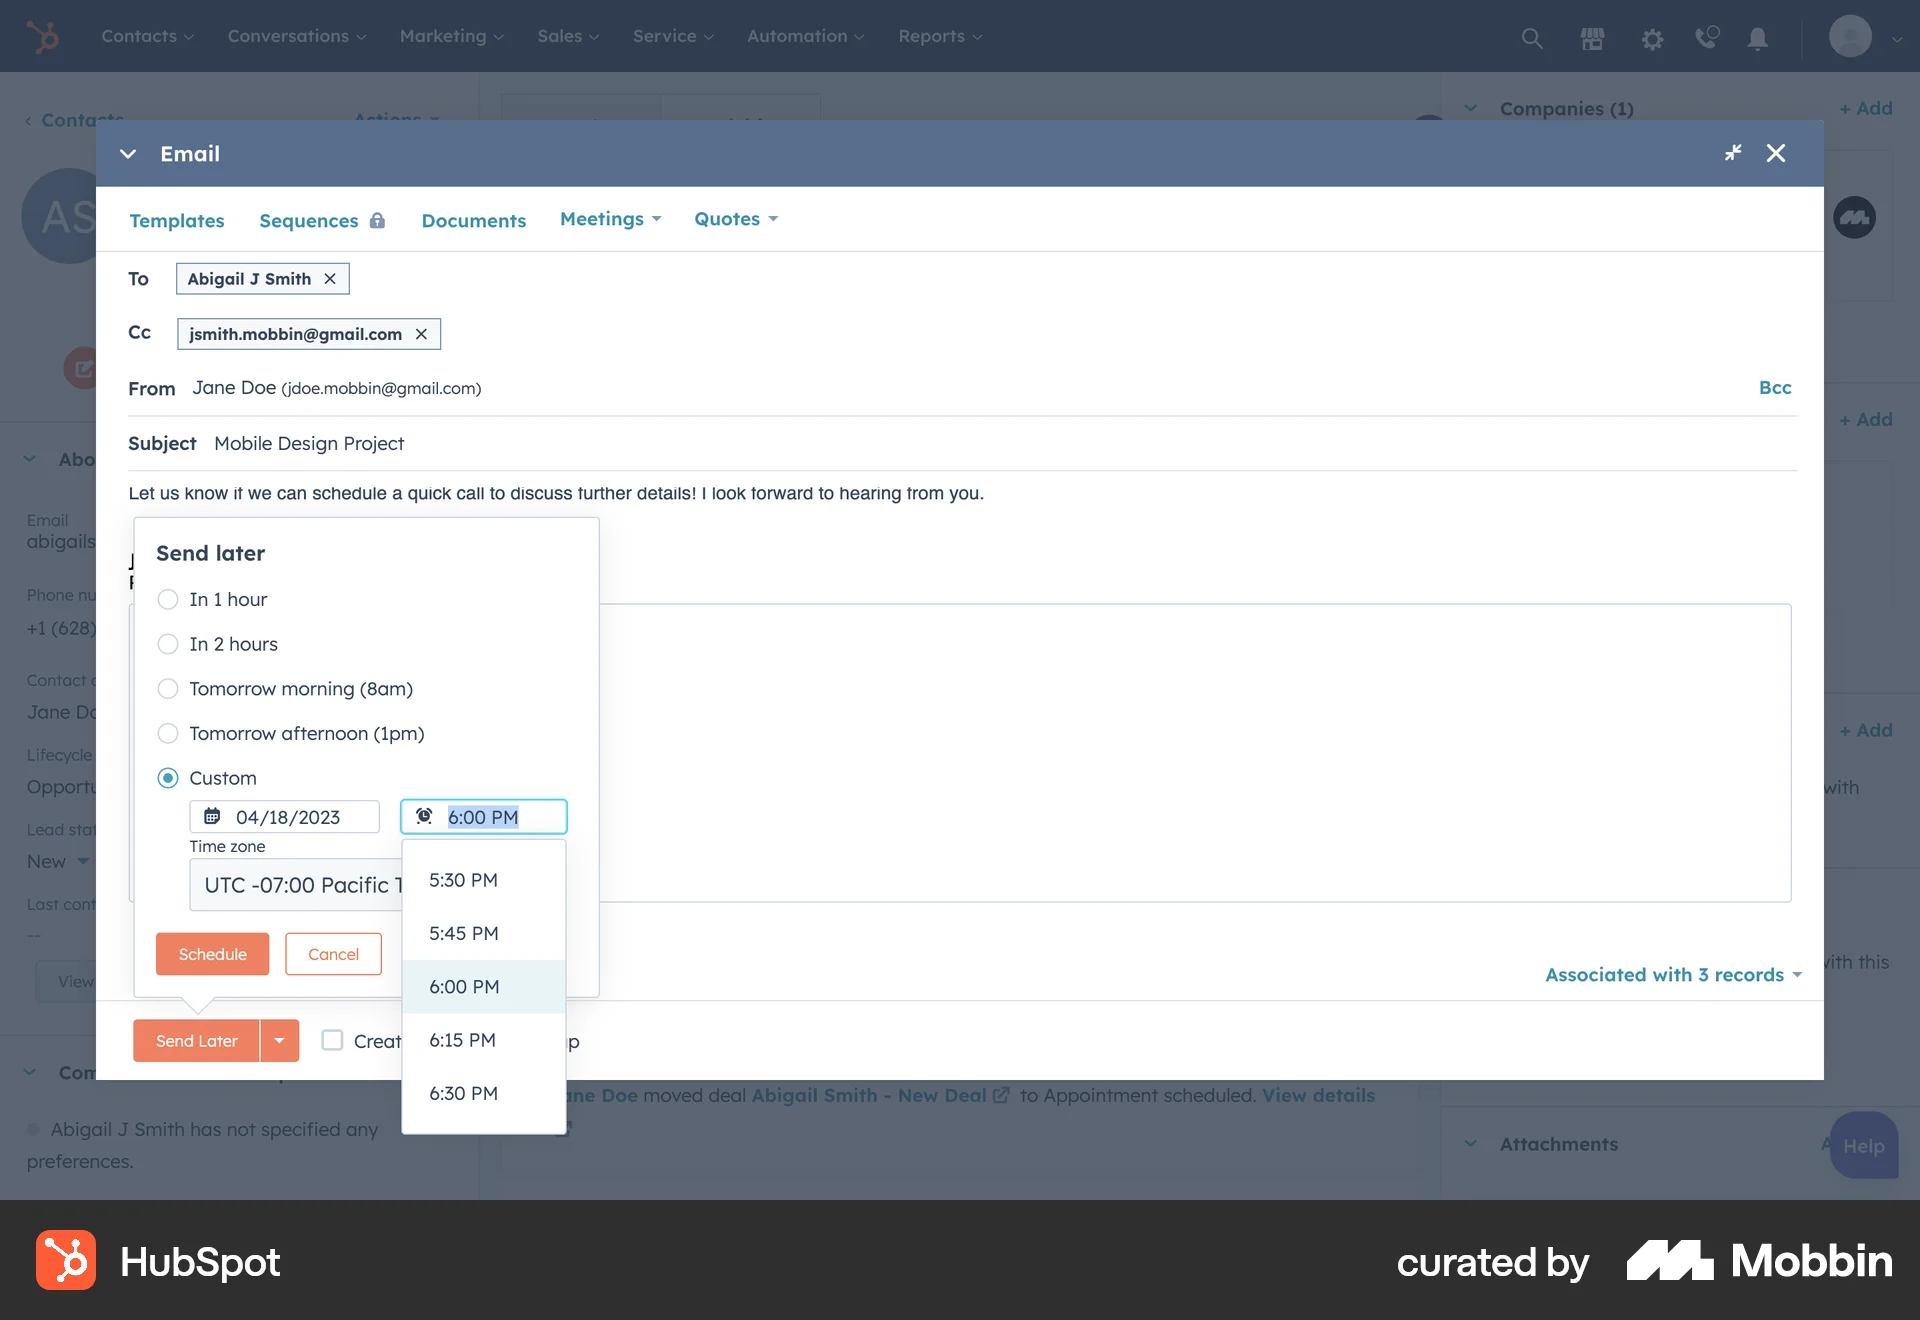Open the HubSpot global search
1920x1320 pixels.
(x=1531, y=38)
